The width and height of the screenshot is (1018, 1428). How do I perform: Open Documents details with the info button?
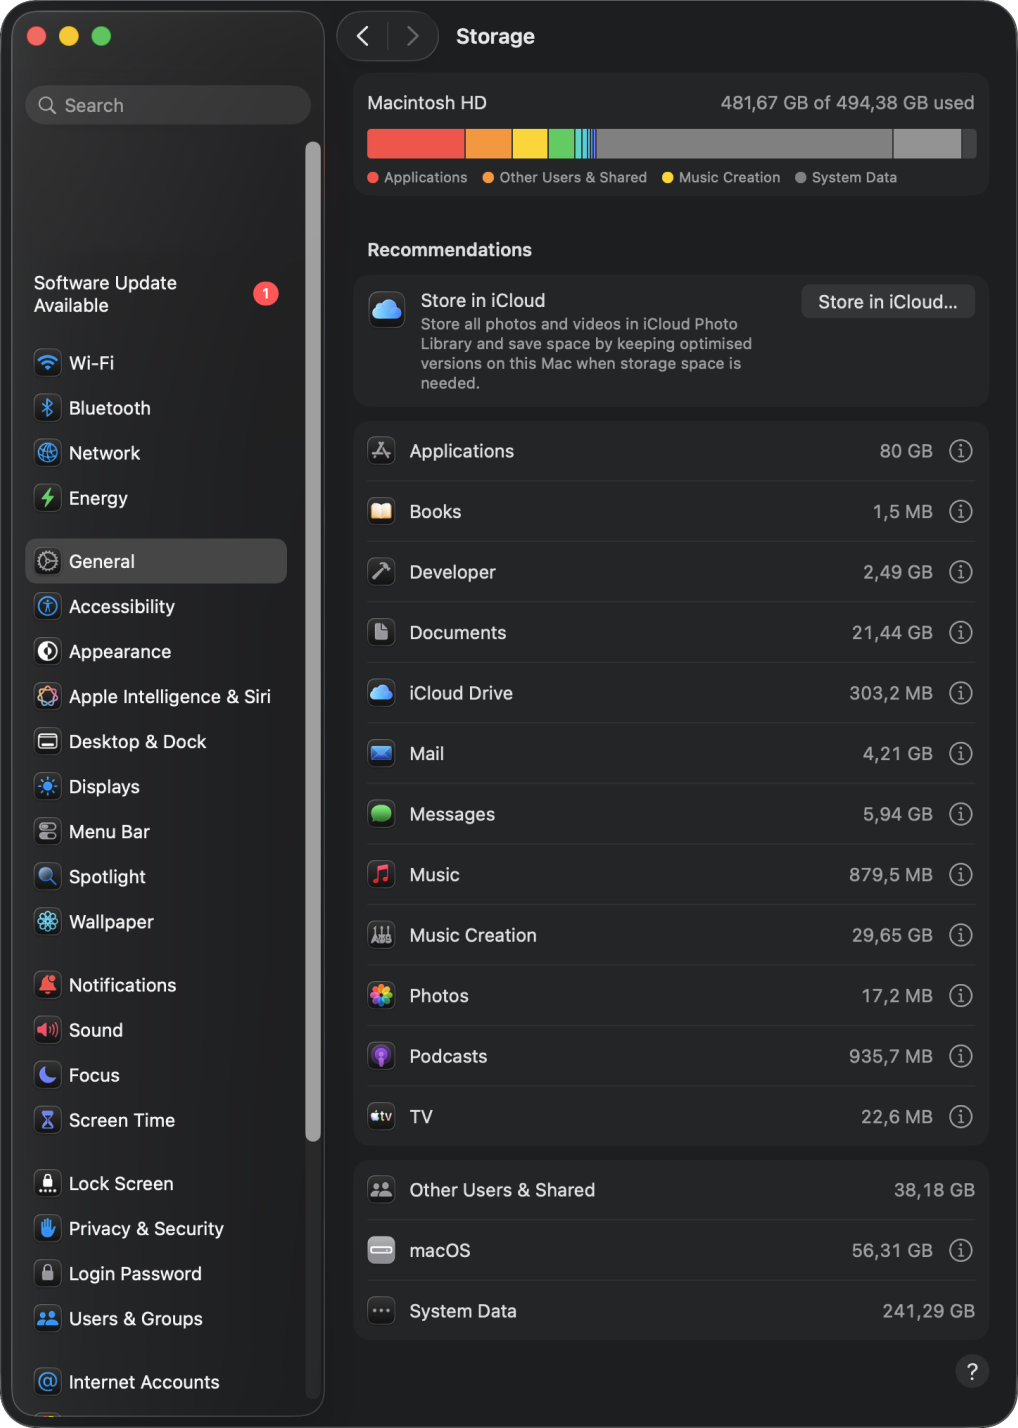pos(960,632)
